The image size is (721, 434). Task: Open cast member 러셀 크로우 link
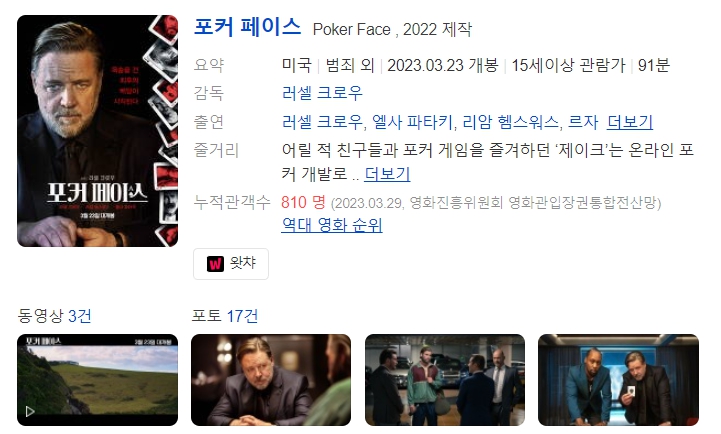coord(322,122)
